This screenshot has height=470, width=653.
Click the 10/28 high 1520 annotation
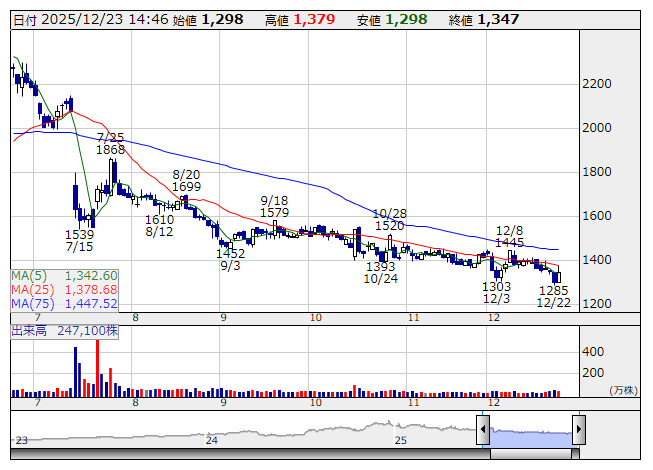tap(390, 220)
